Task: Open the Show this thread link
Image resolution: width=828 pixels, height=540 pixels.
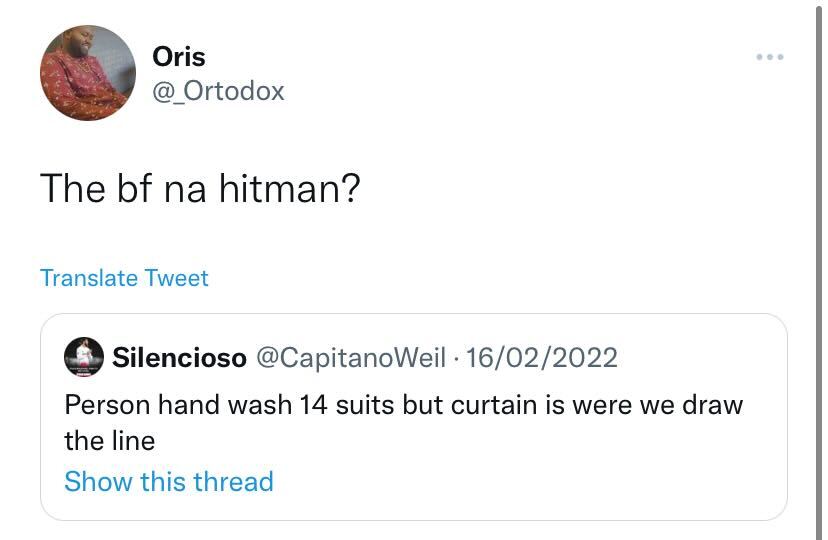Action: point(168,481)
